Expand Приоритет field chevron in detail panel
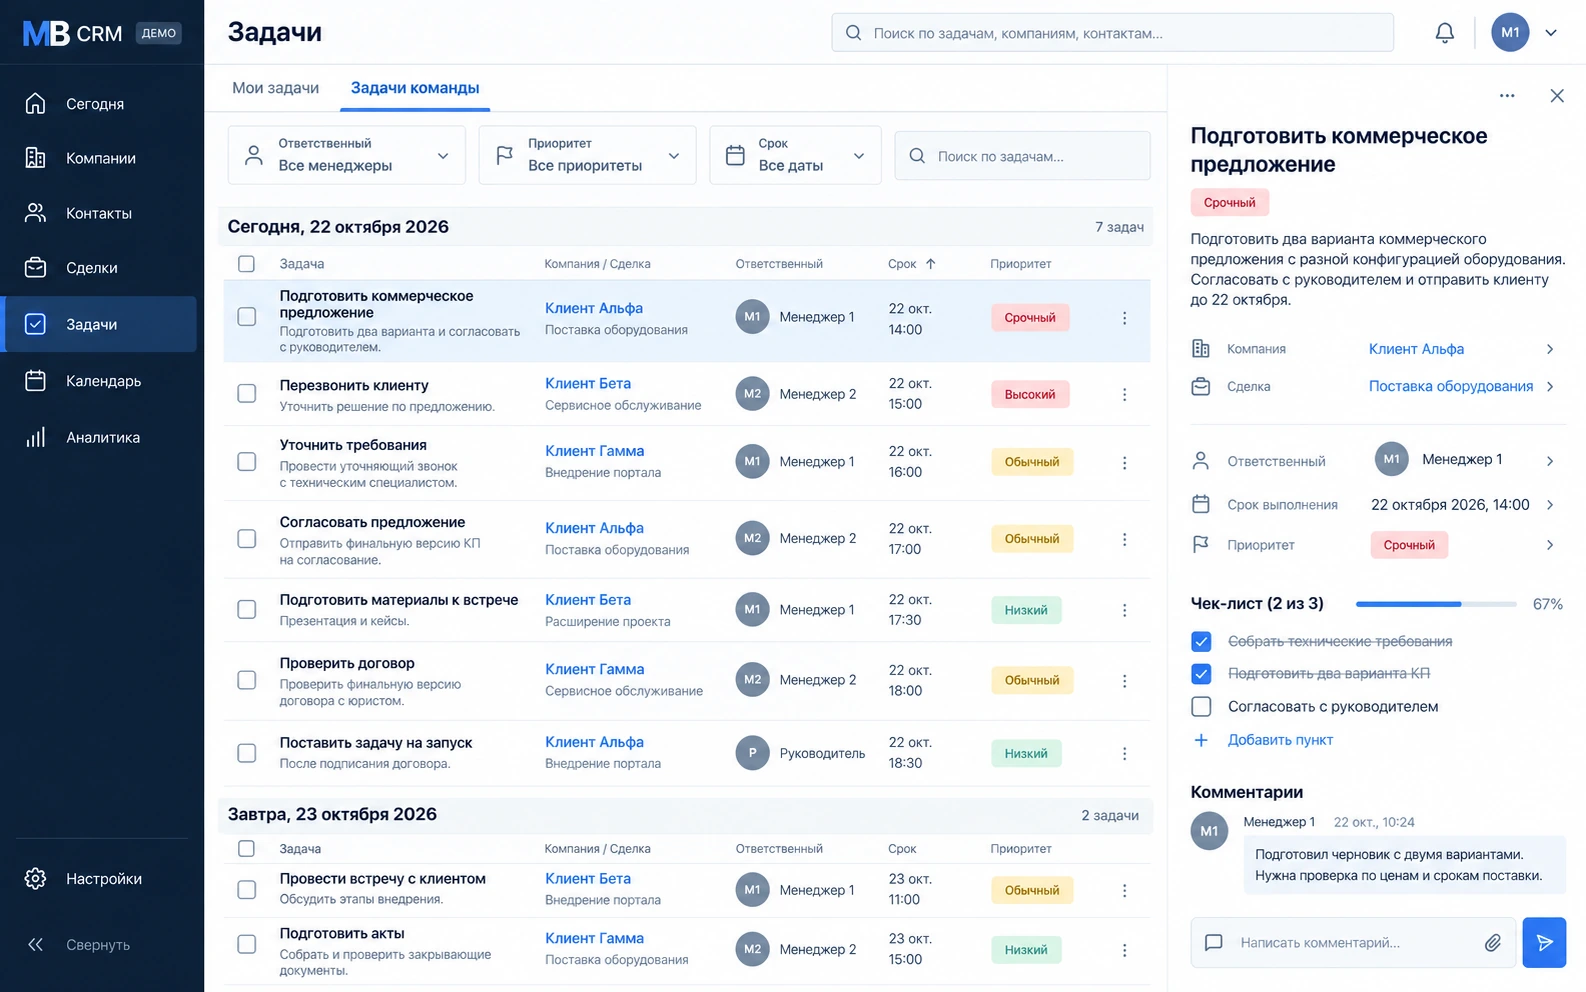Screen dimensions: 1586x992 [x=1550, y=545]
